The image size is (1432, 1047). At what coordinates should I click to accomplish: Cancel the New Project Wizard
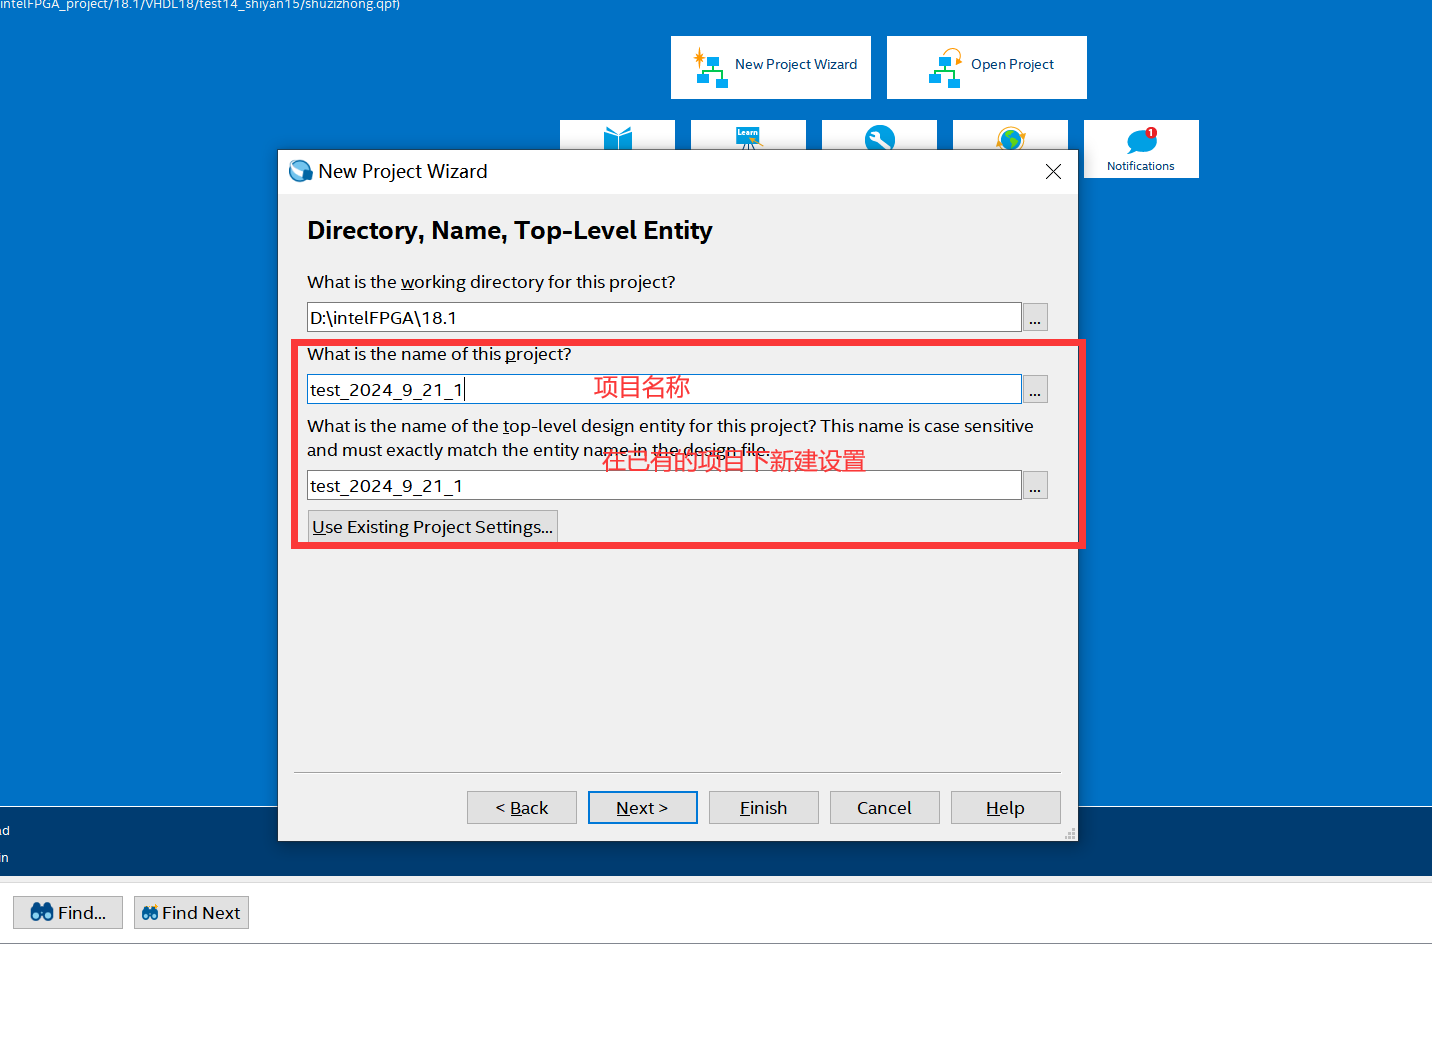tap(884, 808)
